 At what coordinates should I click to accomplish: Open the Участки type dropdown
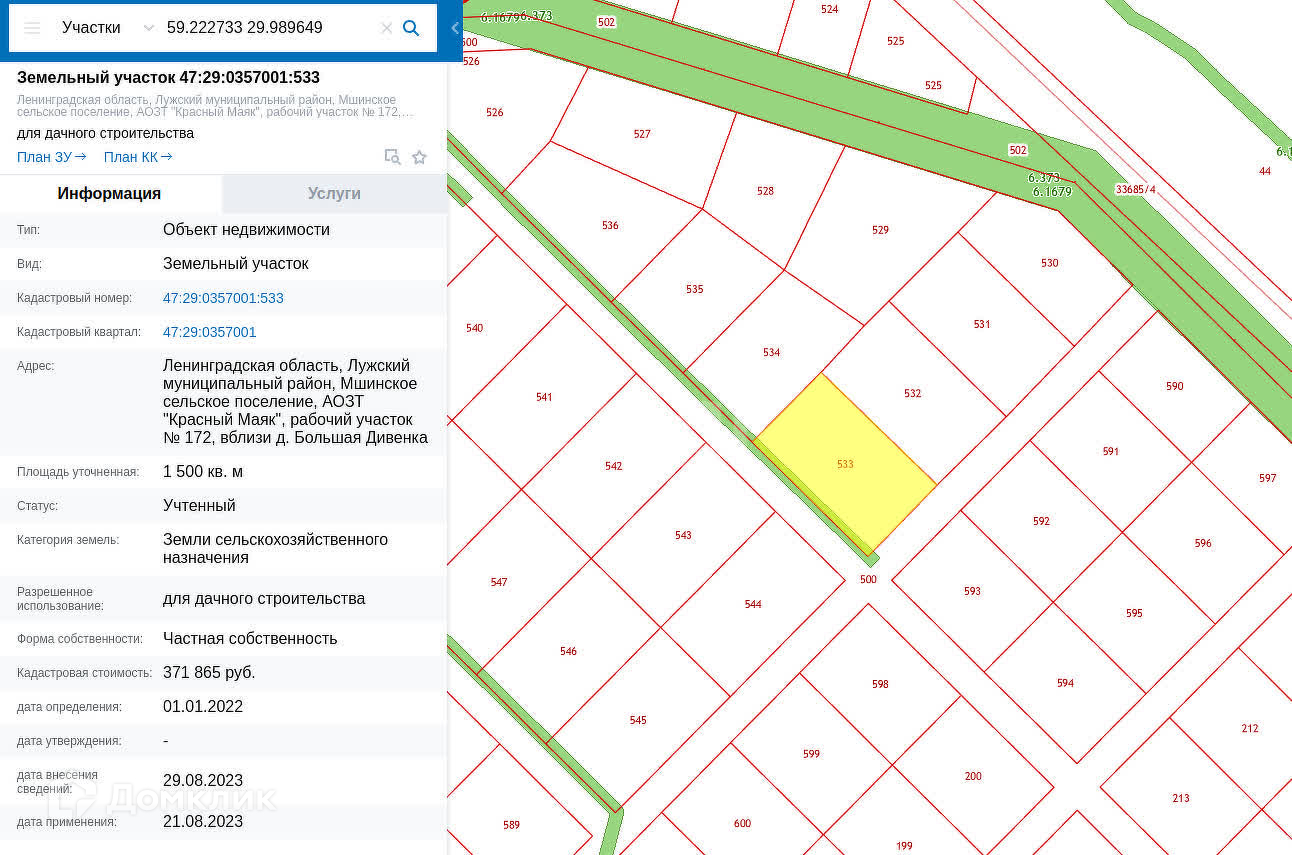click(107, 28)
